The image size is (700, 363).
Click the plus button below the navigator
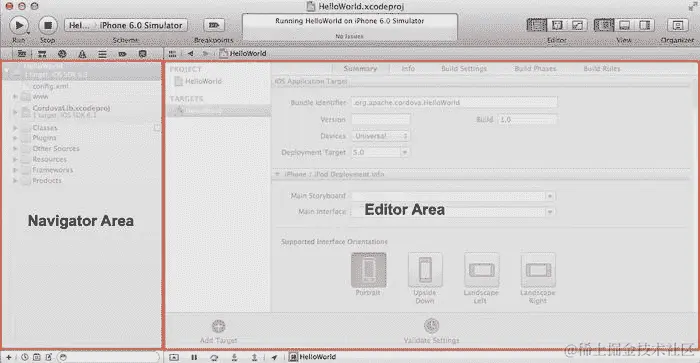tap(8, 357)
